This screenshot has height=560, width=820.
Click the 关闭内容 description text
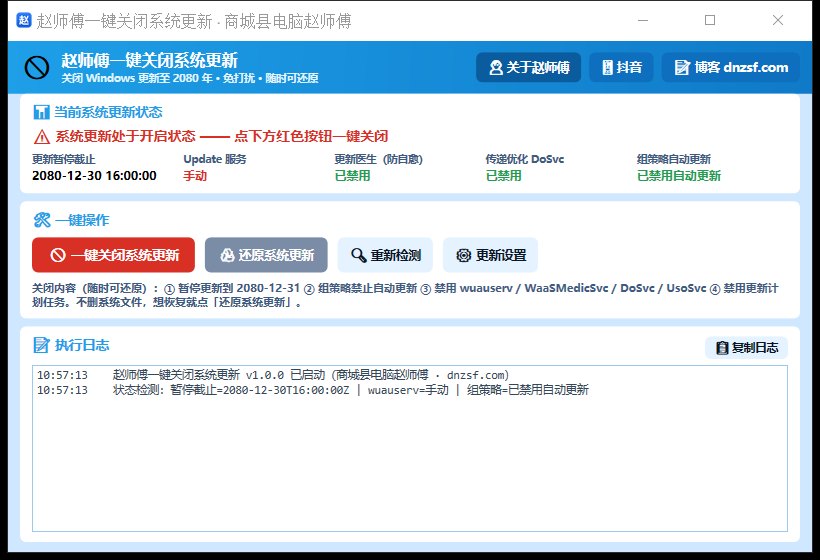[x=405, y=295]
